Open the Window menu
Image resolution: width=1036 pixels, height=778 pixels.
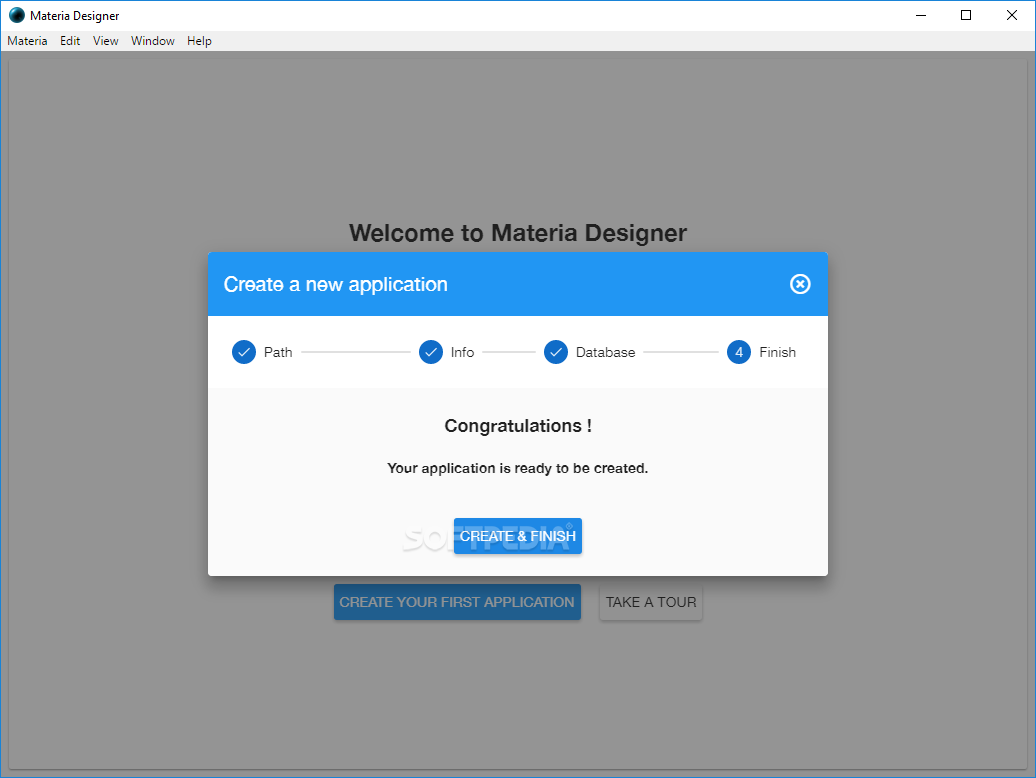coord(153,41)
